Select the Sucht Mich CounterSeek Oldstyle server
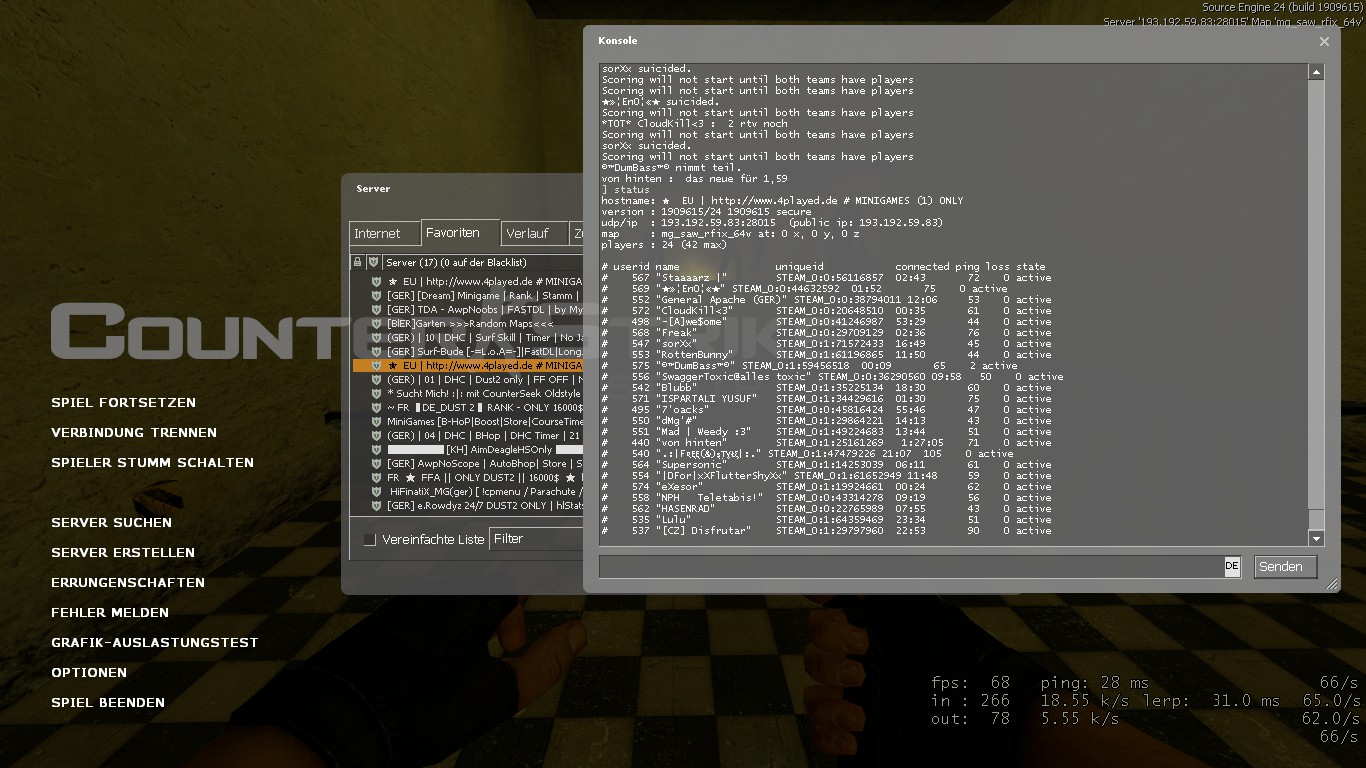The width and height of the screenshot is (1366, 768). (468, 394)
